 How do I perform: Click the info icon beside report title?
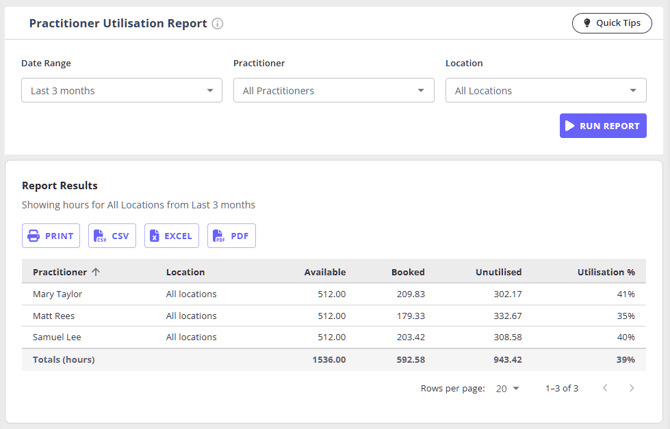217,24
